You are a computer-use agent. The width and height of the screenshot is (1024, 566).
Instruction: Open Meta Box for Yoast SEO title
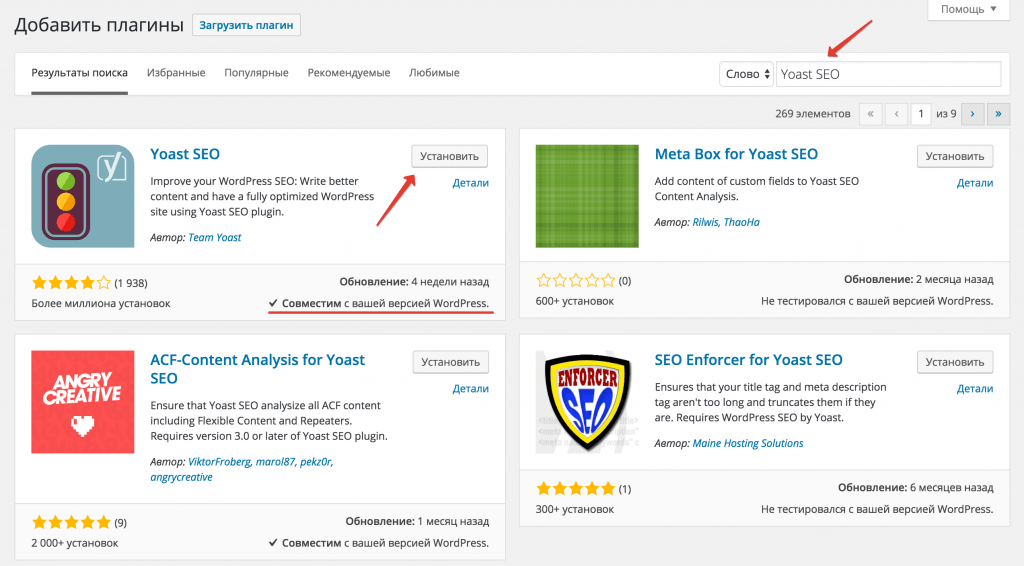(736, 154)
